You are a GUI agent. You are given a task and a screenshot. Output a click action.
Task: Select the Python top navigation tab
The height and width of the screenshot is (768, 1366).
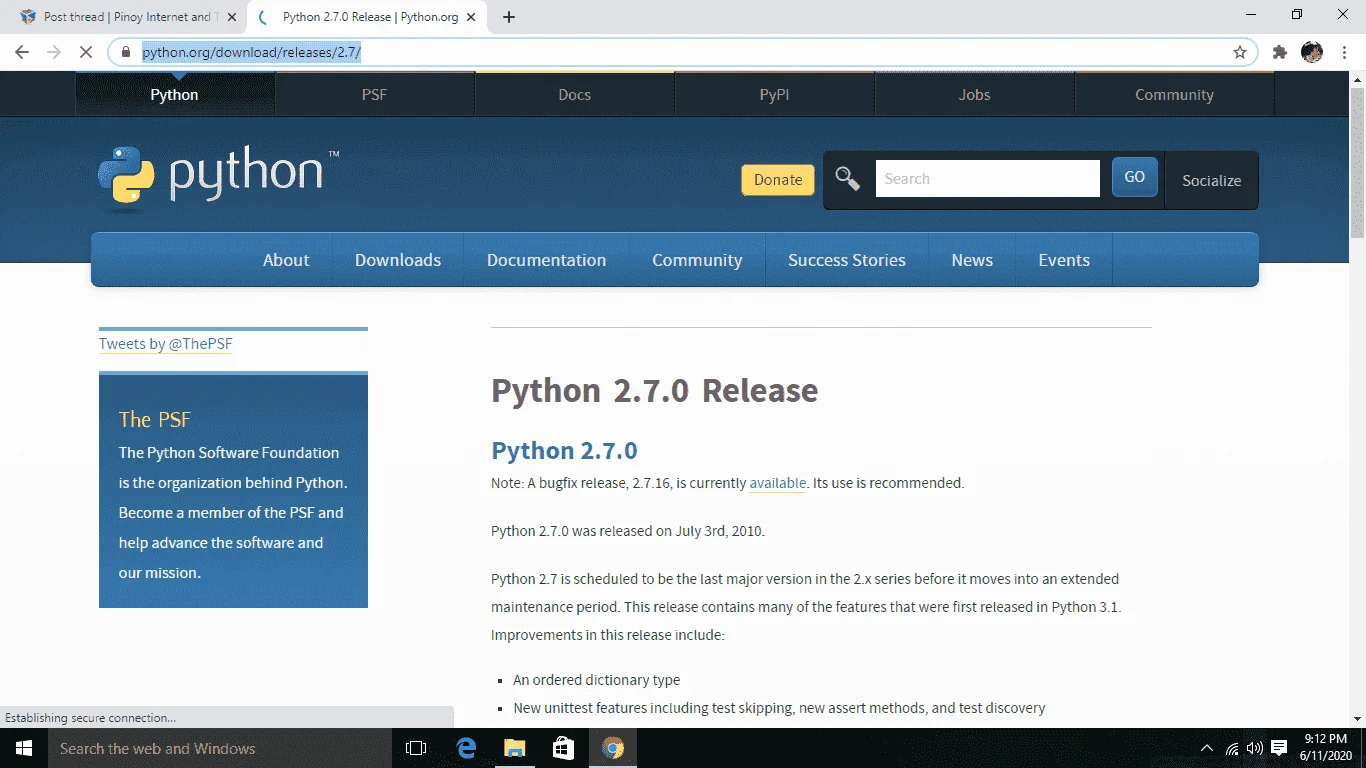coord(174,95)
